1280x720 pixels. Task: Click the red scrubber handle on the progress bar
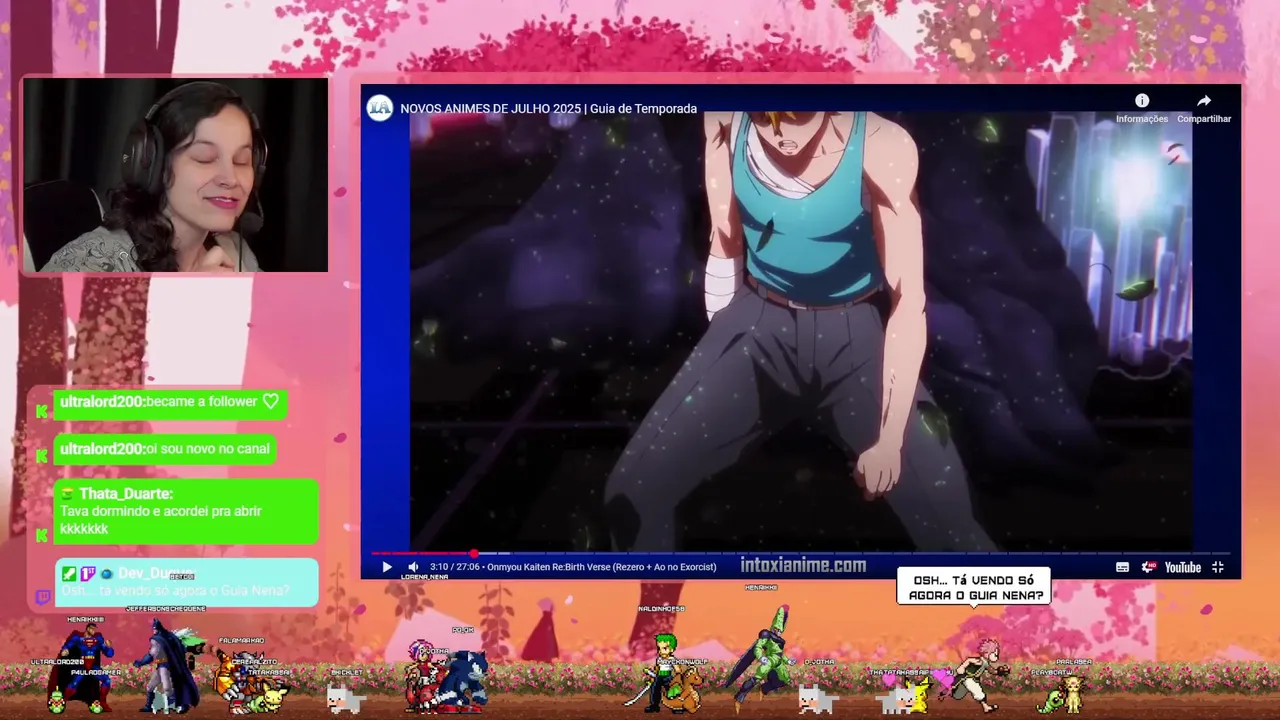tap(474, 553)
